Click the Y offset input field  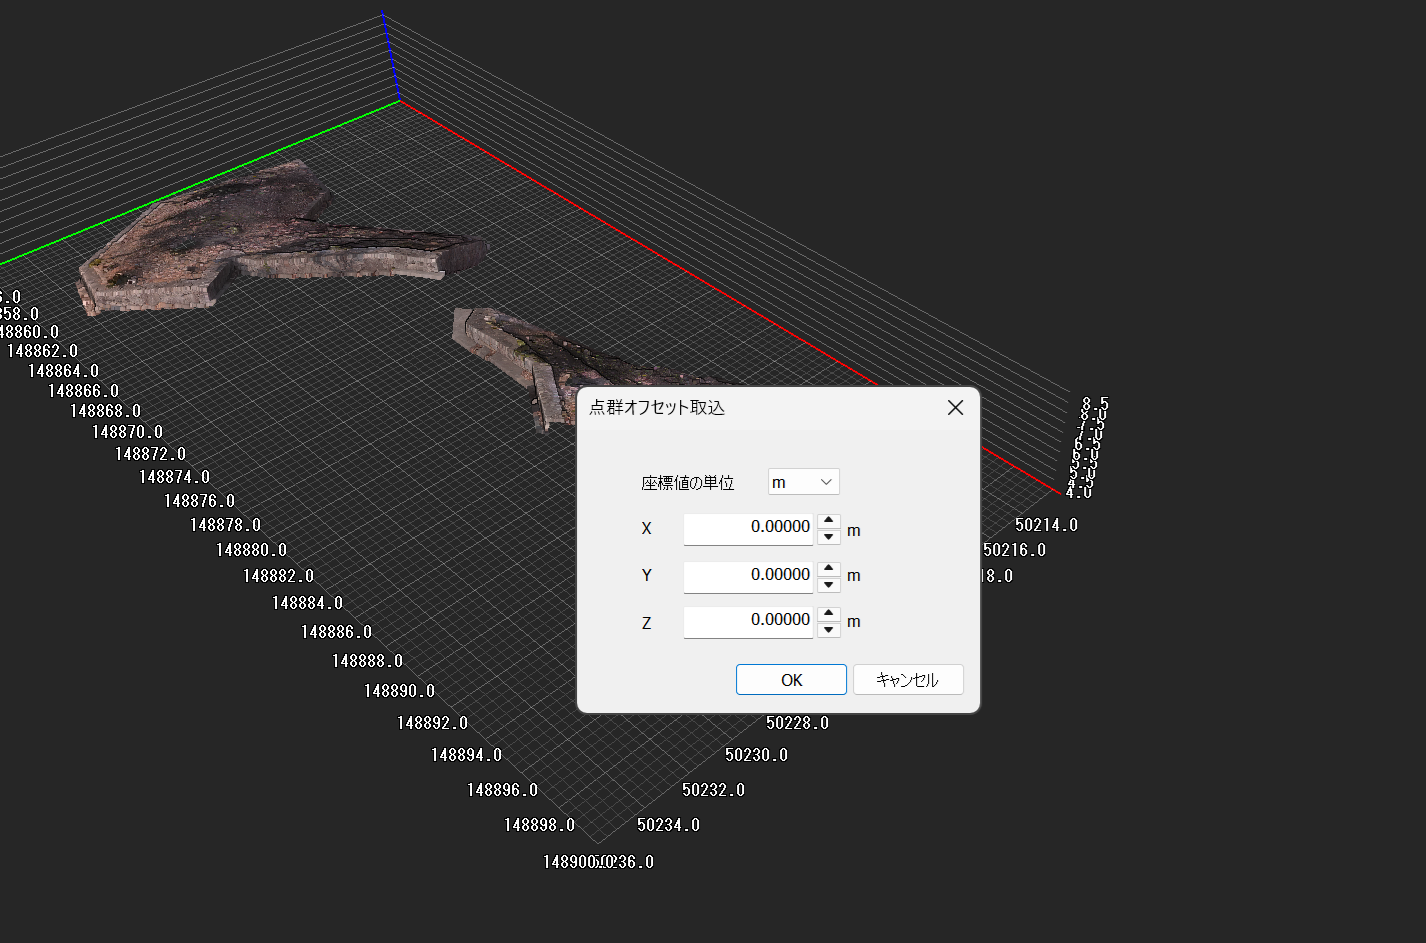click(x=748, y=576)
